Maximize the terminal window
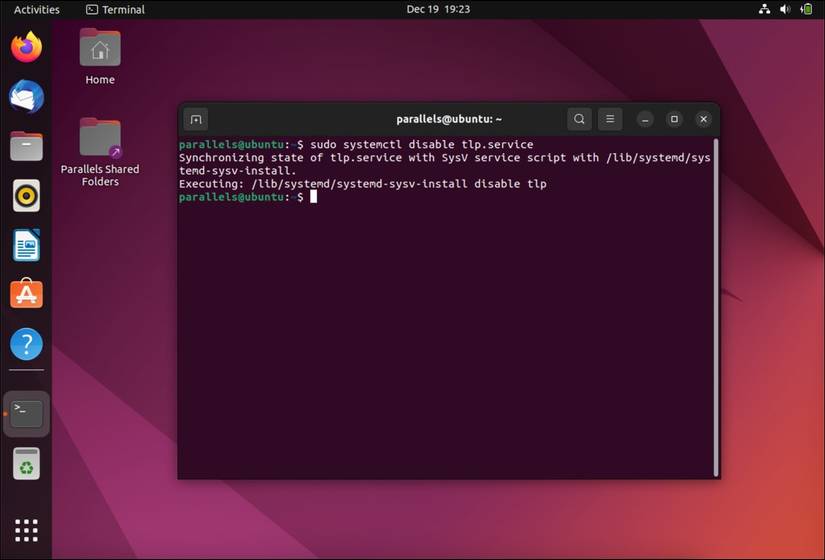Image resolution: width=825 pixels, height=560 pixels. click(674, 119)
